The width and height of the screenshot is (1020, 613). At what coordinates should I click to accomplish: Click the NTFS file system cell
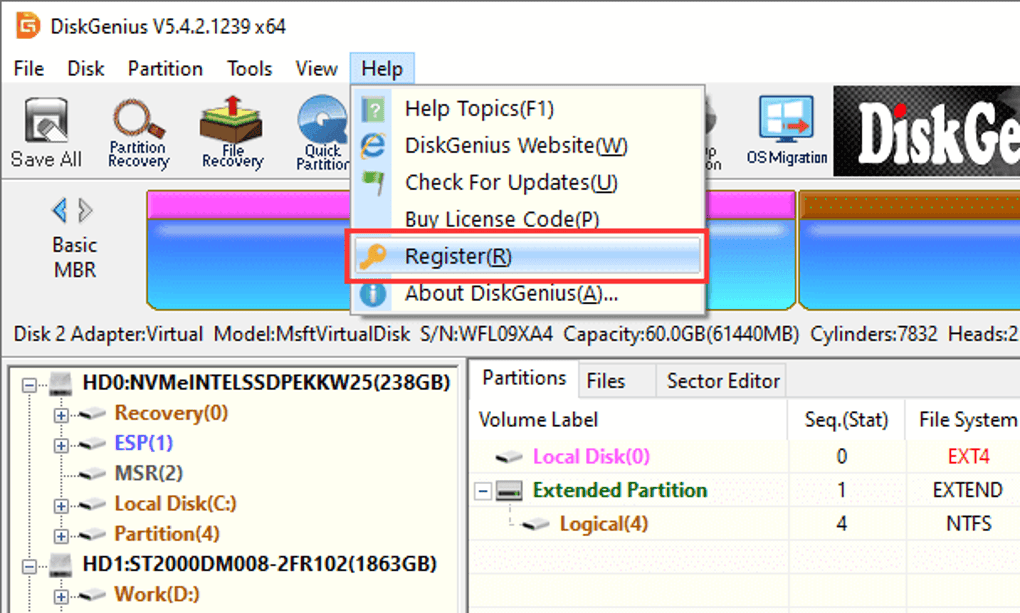[969, 524]
